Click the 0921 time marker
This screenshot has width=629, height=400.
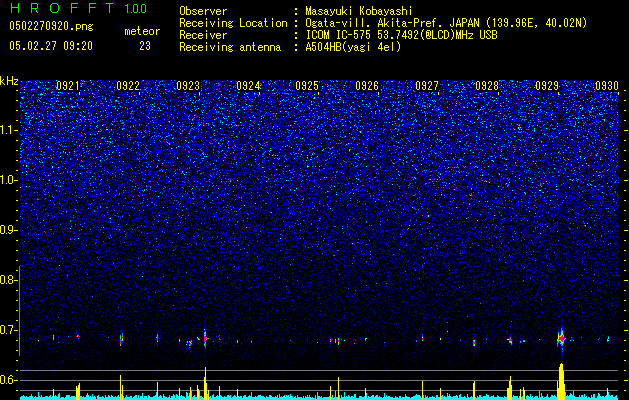point(68,86)
